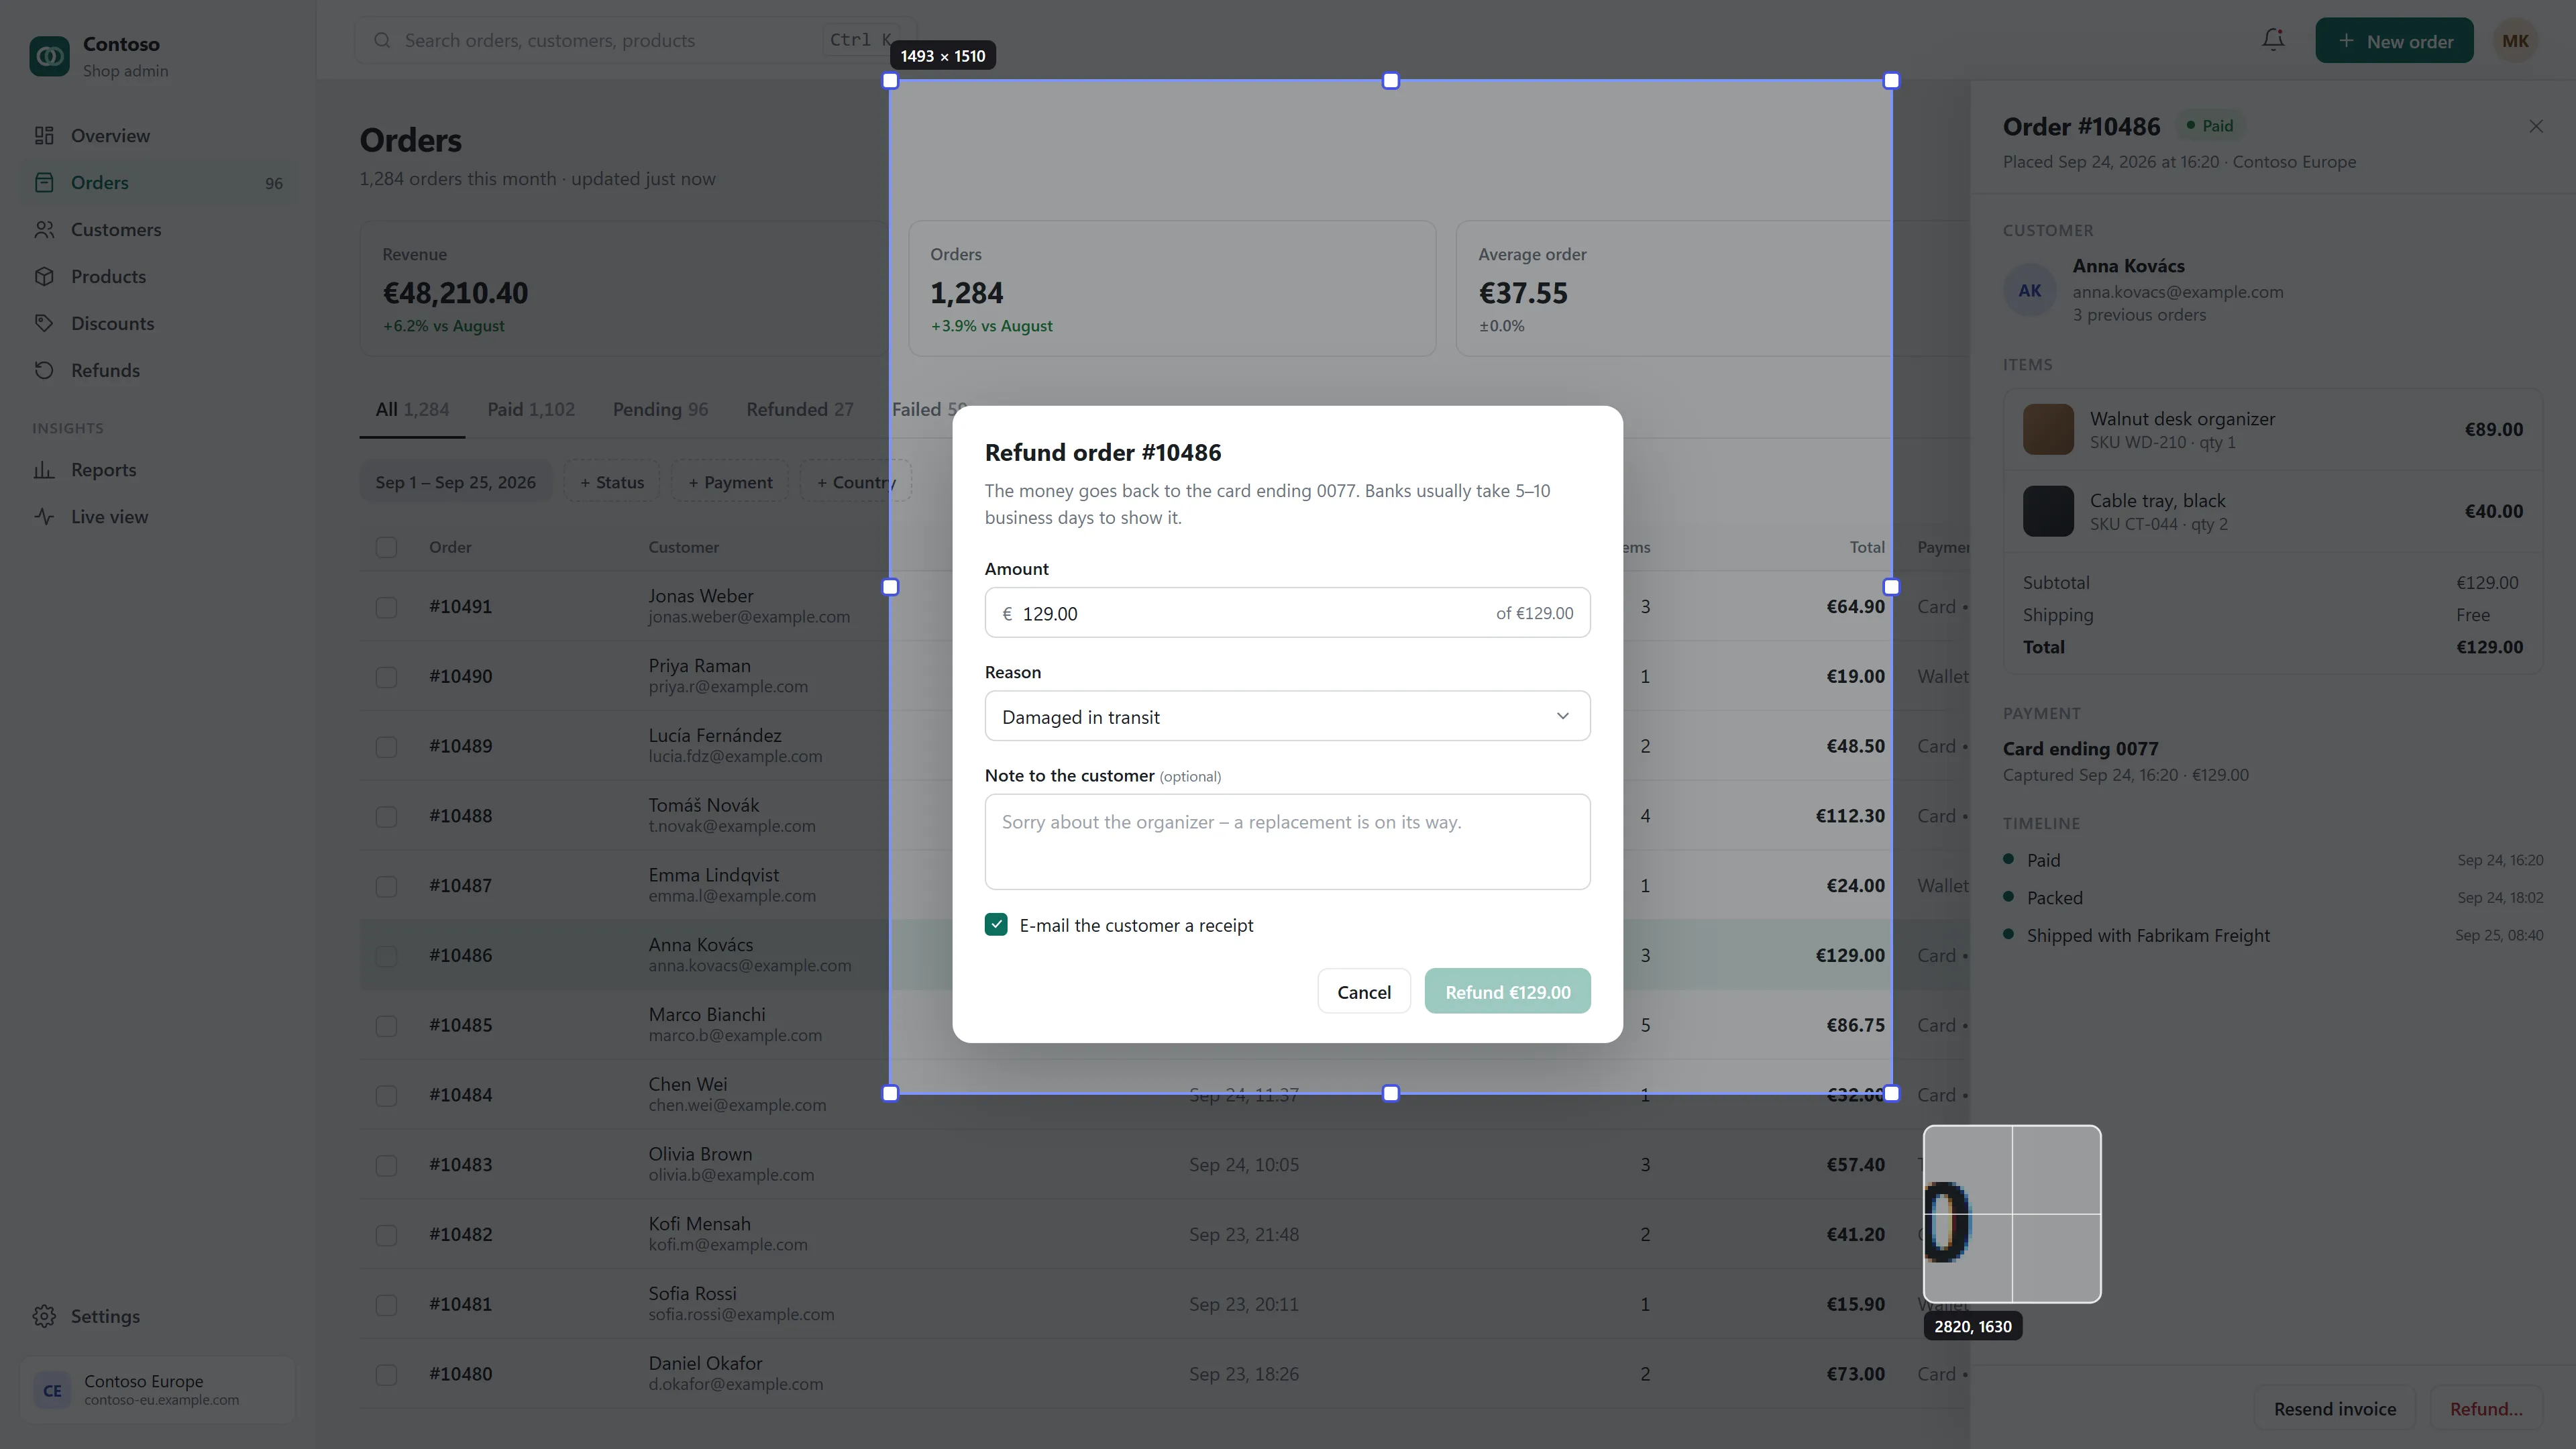Open the Sep 1 – Sep 25 date range
This screenshot has height=1449, width=2576.
click(455, 482)
